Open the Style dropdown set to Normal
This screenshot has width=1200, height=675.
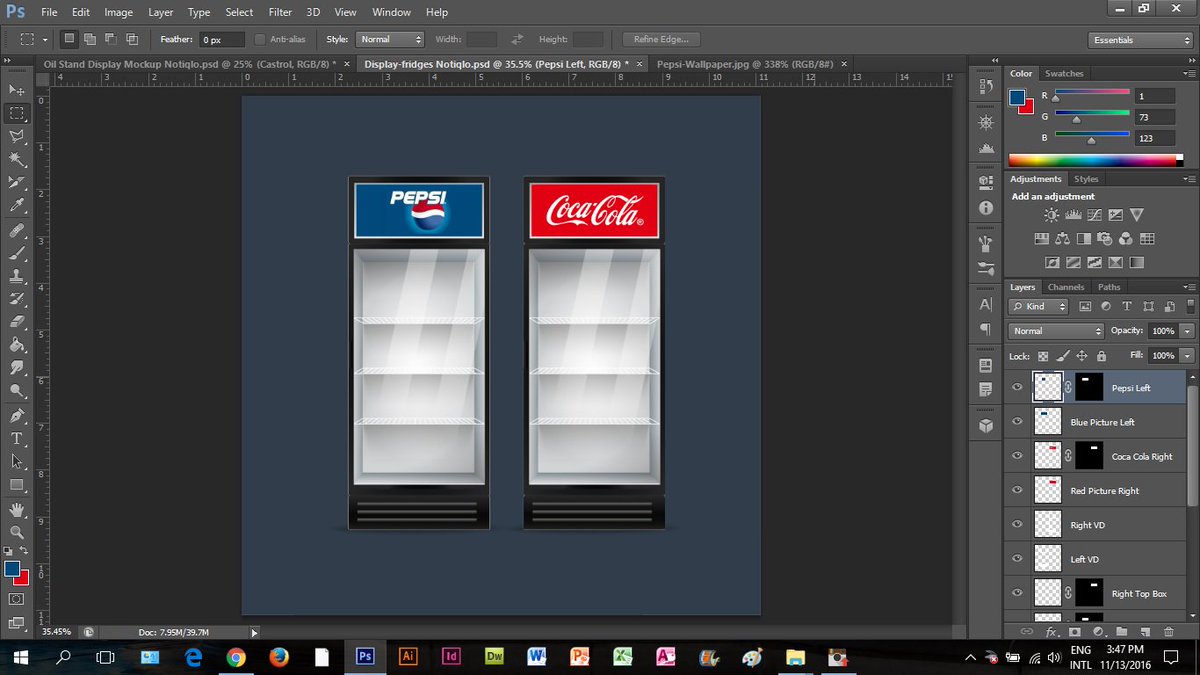click(x=390, y=39)
